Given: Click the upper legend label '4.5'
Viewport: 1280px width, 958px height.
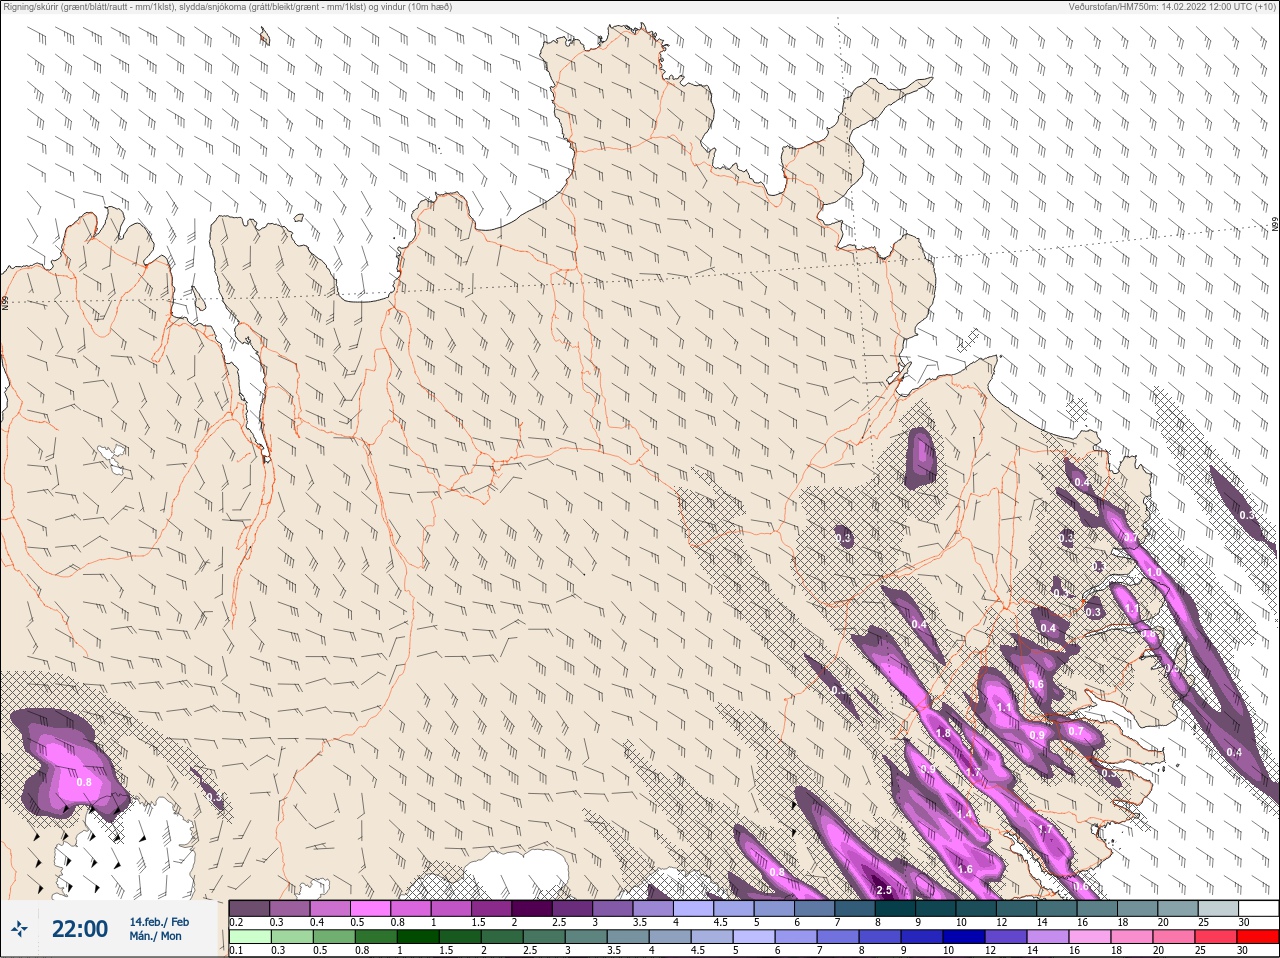Looking at the screenshot, I should [719, 922].
